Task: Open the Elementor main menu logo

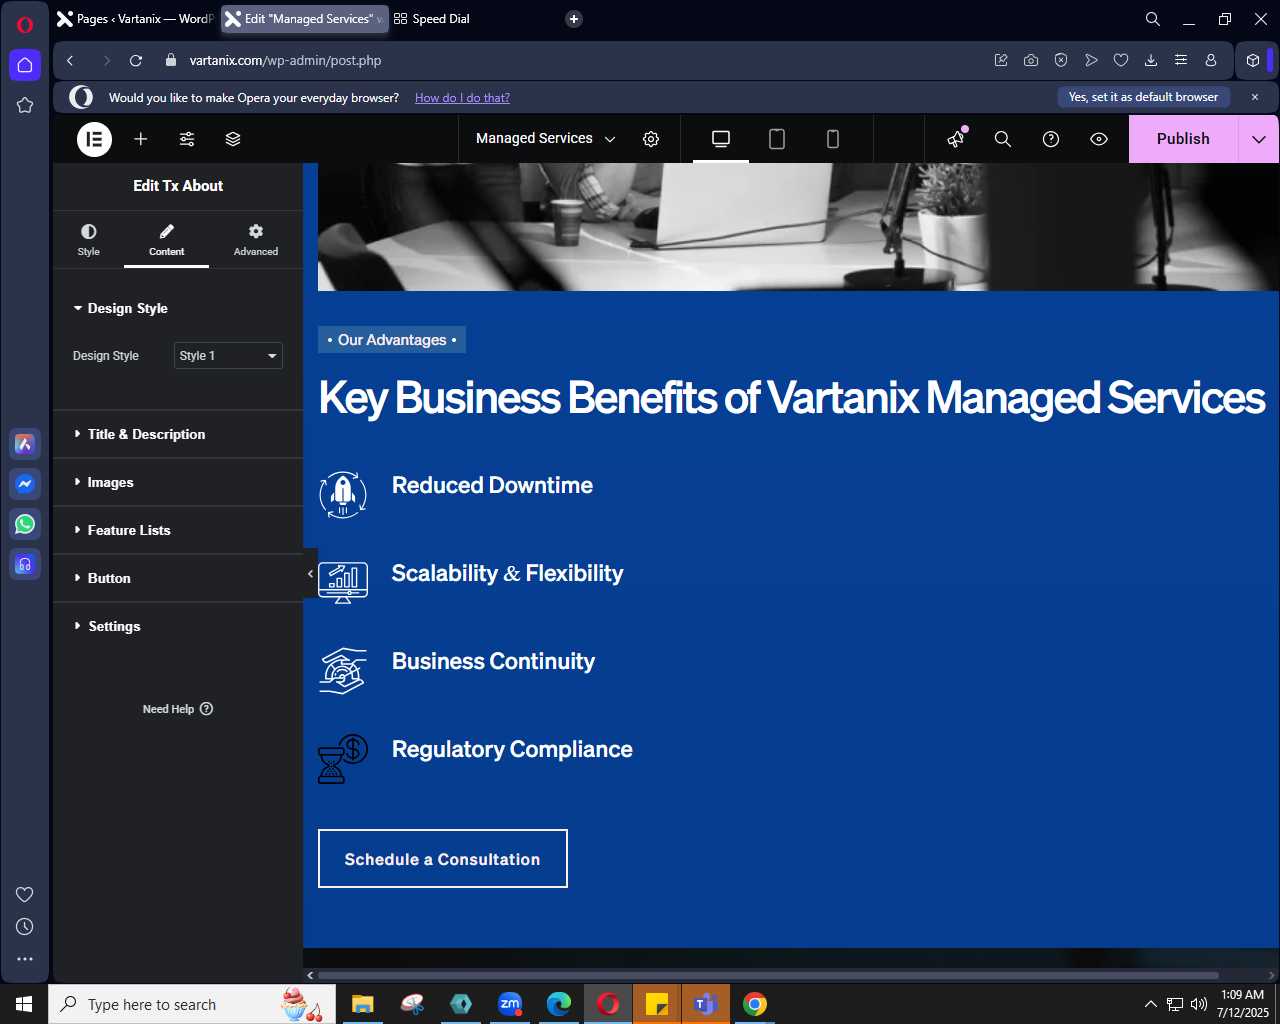Action: (x=95, y=139)
